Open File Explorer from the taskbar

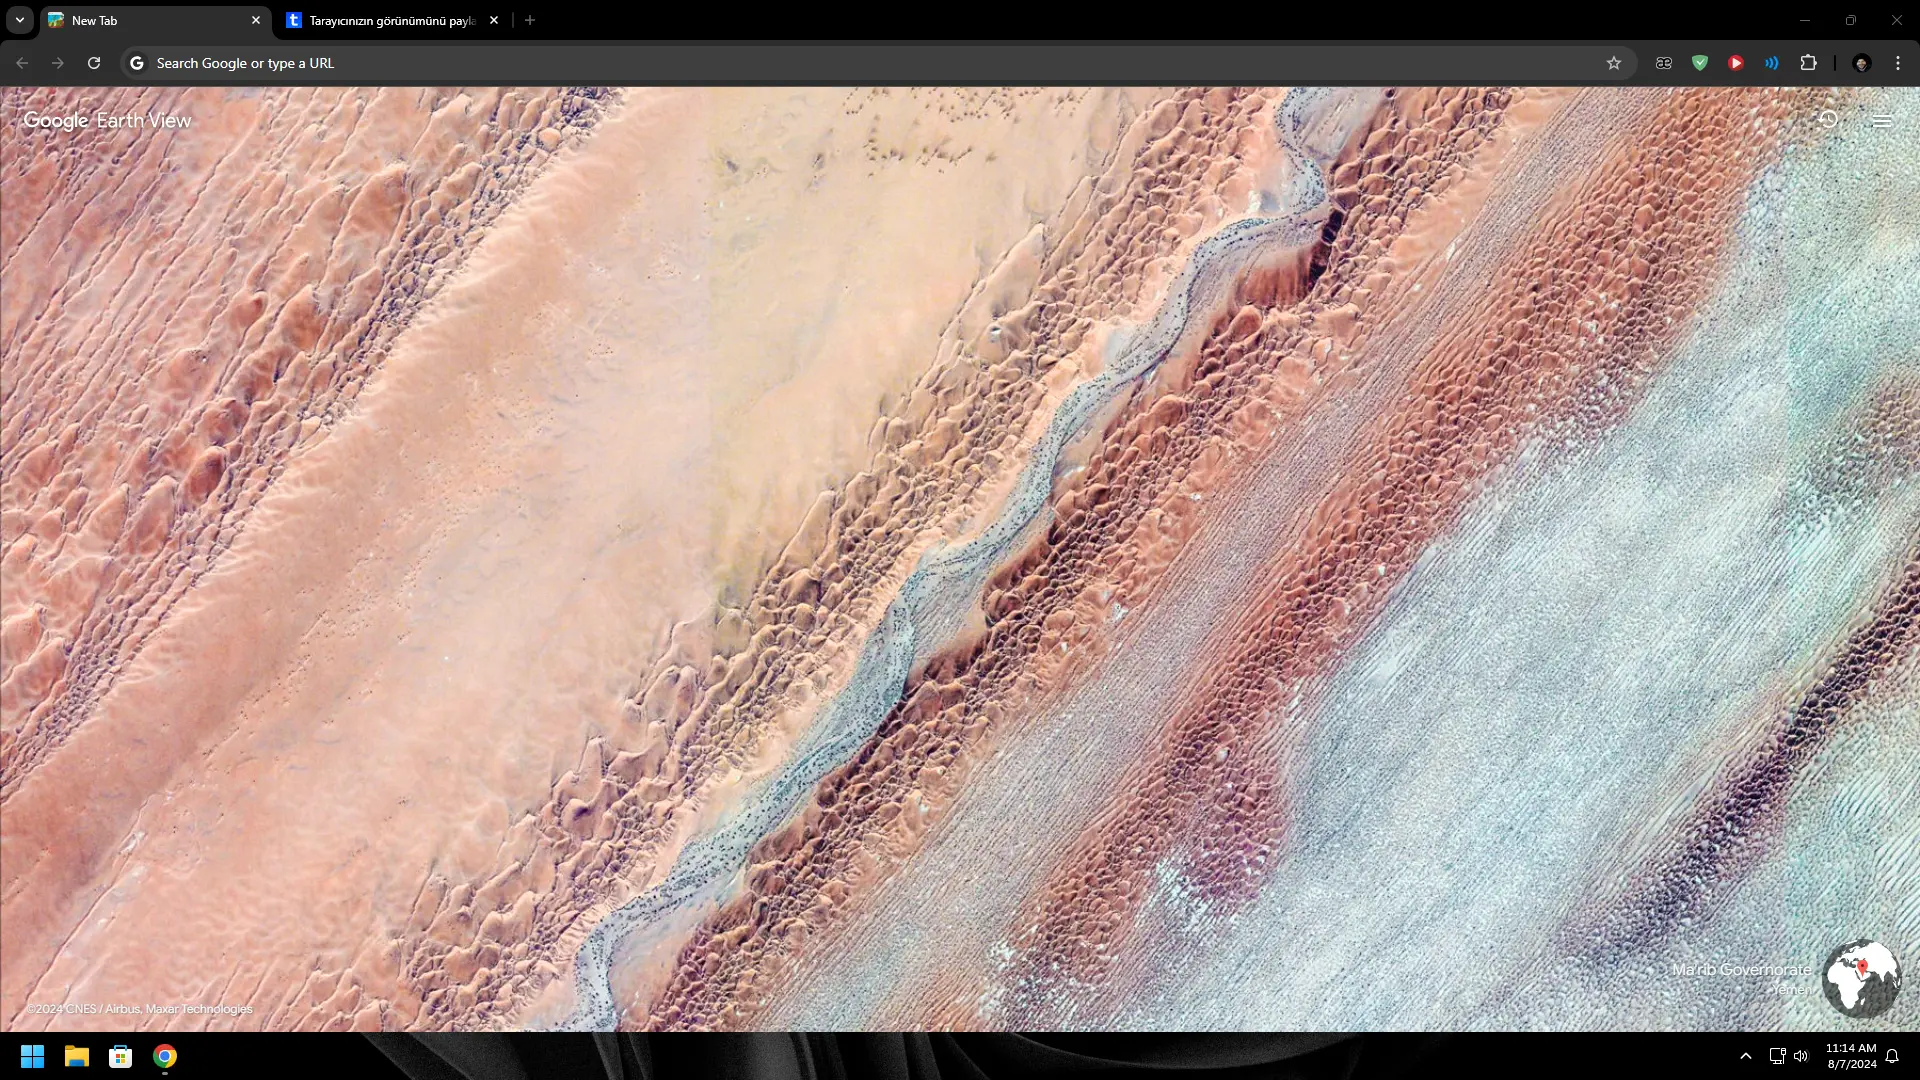coord(77,1056)
